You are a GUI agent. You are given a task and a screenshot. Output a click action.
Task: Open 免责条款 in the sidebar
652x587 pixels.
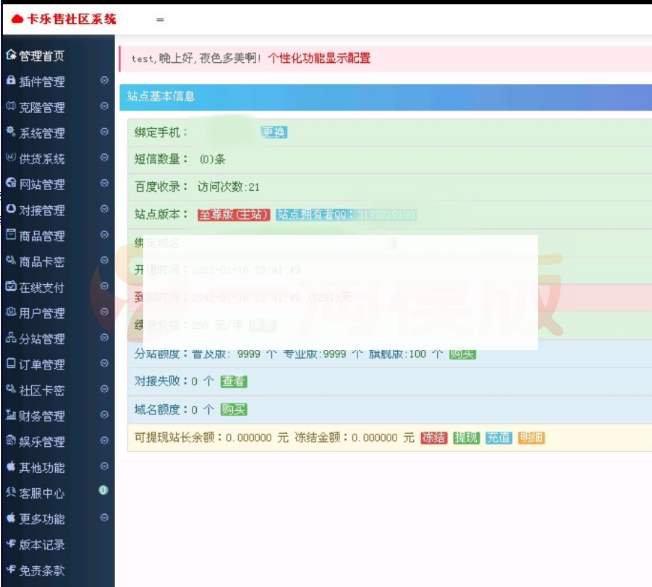tap(40, 570)
